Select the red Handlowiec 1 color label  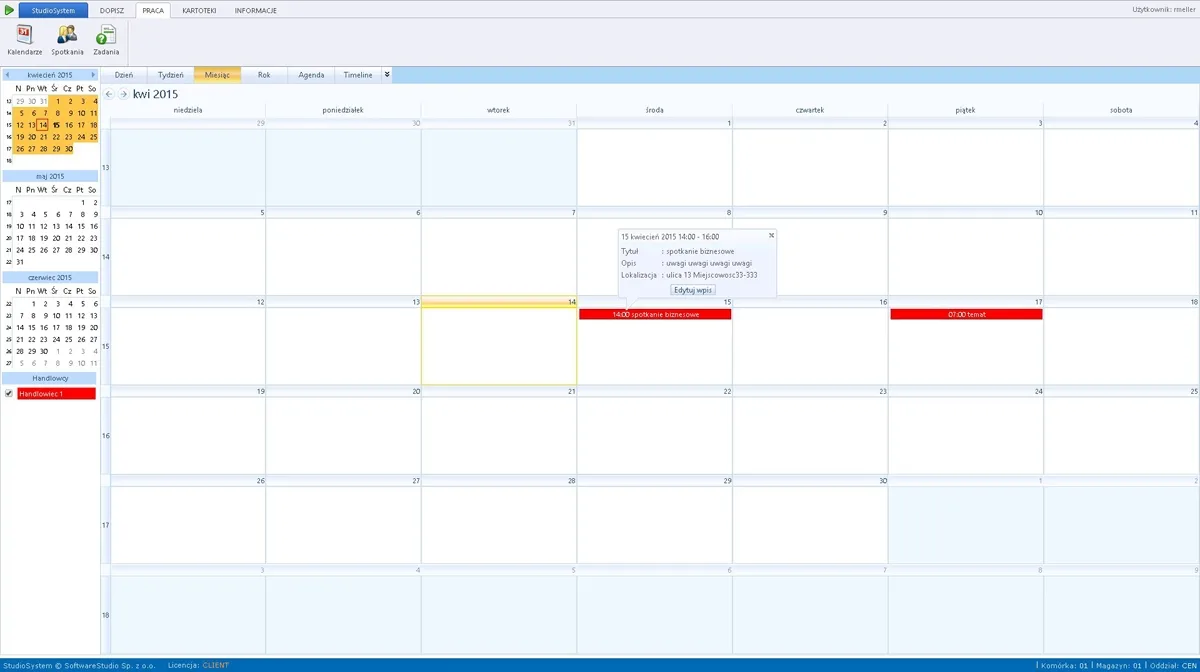click(x=56, y=394)
